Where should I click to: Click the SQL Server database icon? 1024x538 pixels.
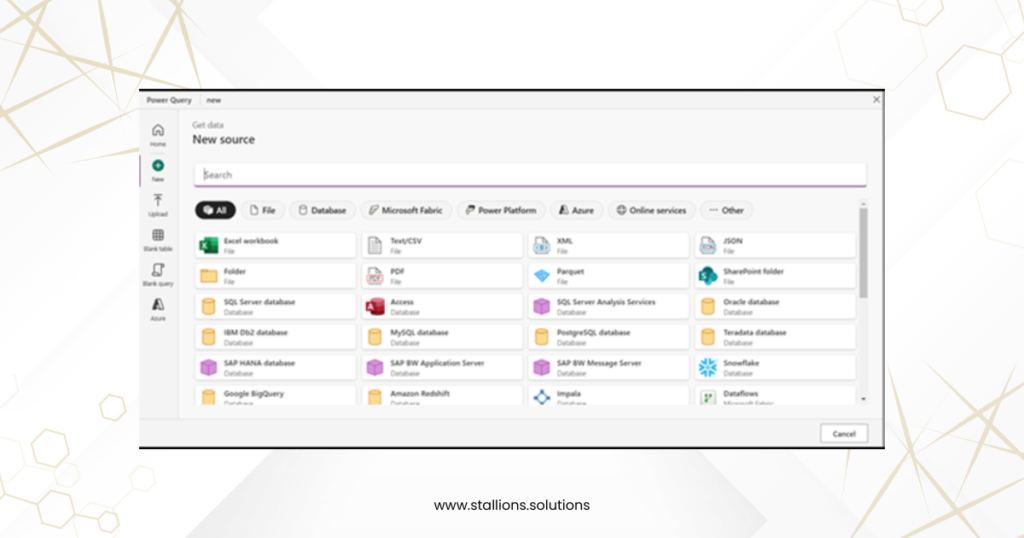coord(208,306)
